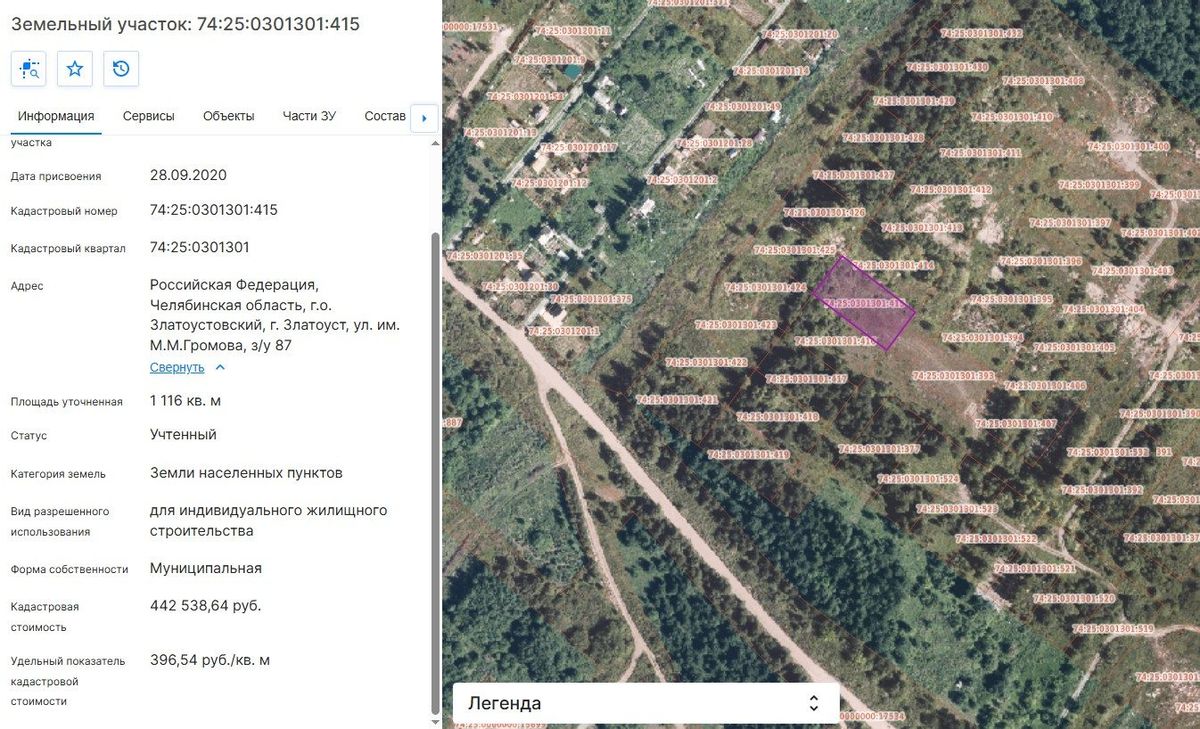
Task: Click cadastral cost 442 538,64 руб.
Action: [x=206, y=605]
